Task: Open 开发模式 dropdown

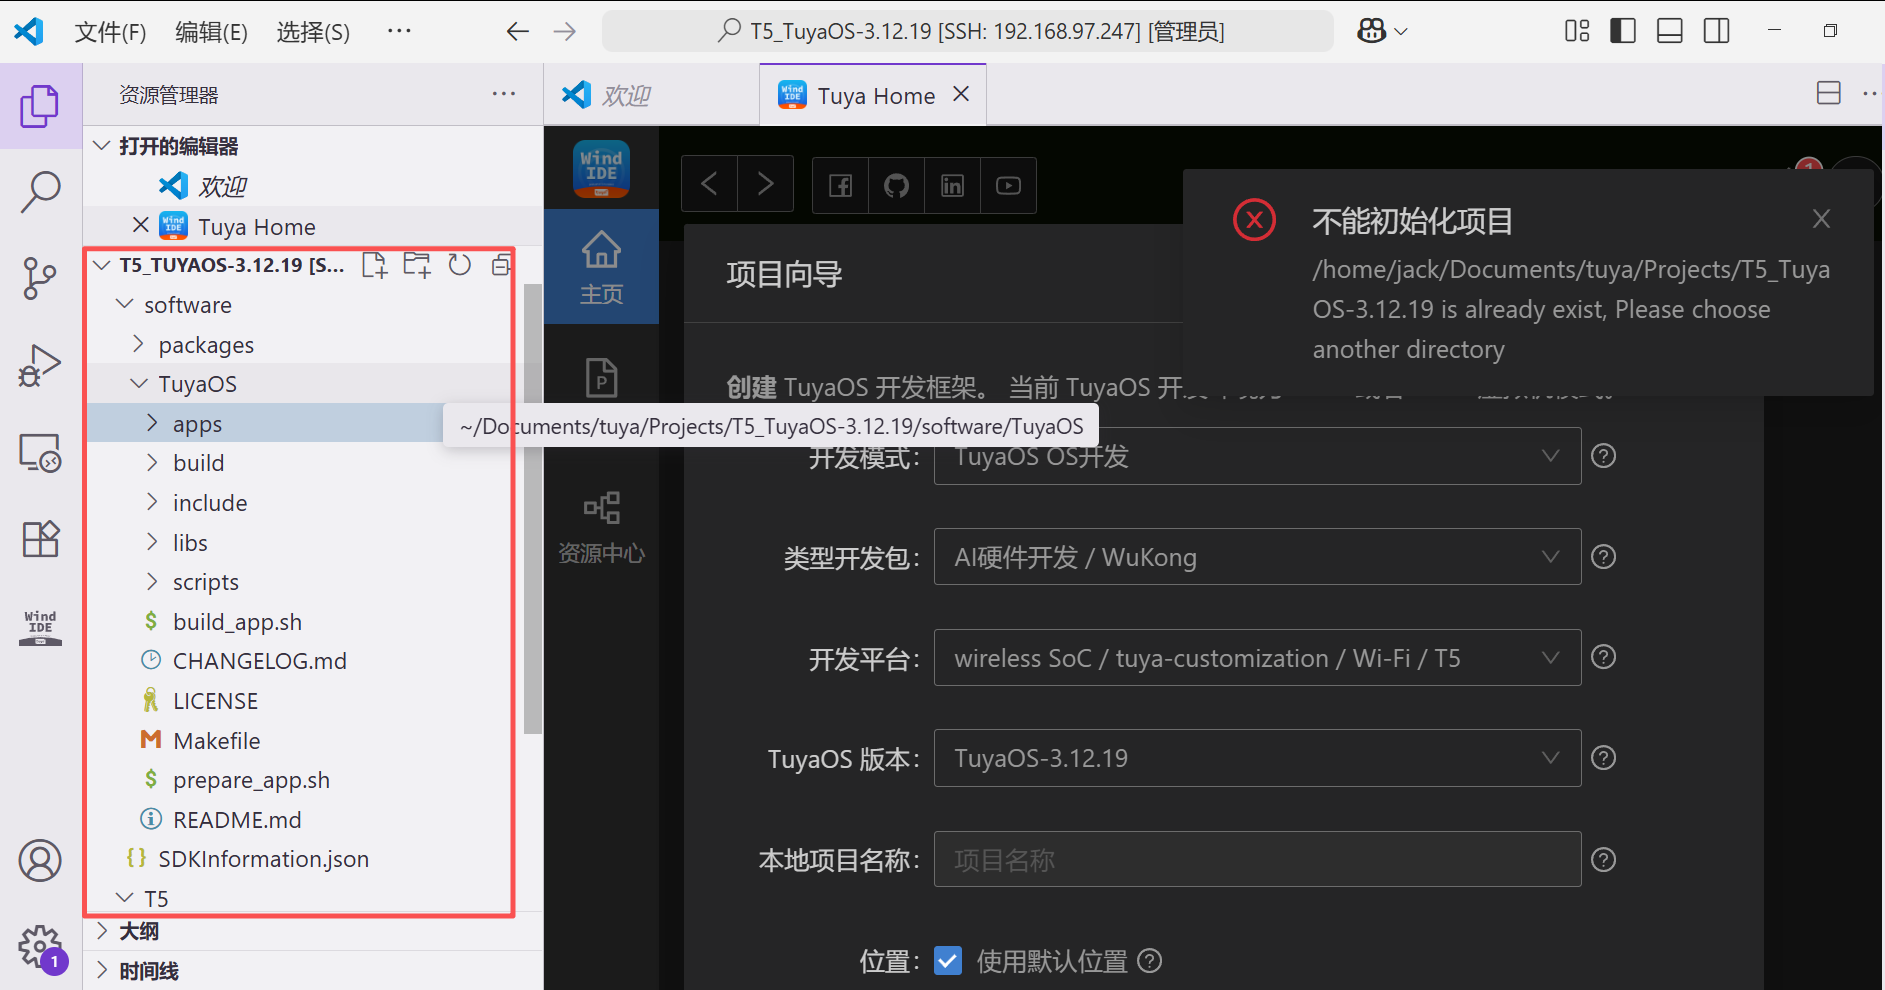Action: [1257, 456]
